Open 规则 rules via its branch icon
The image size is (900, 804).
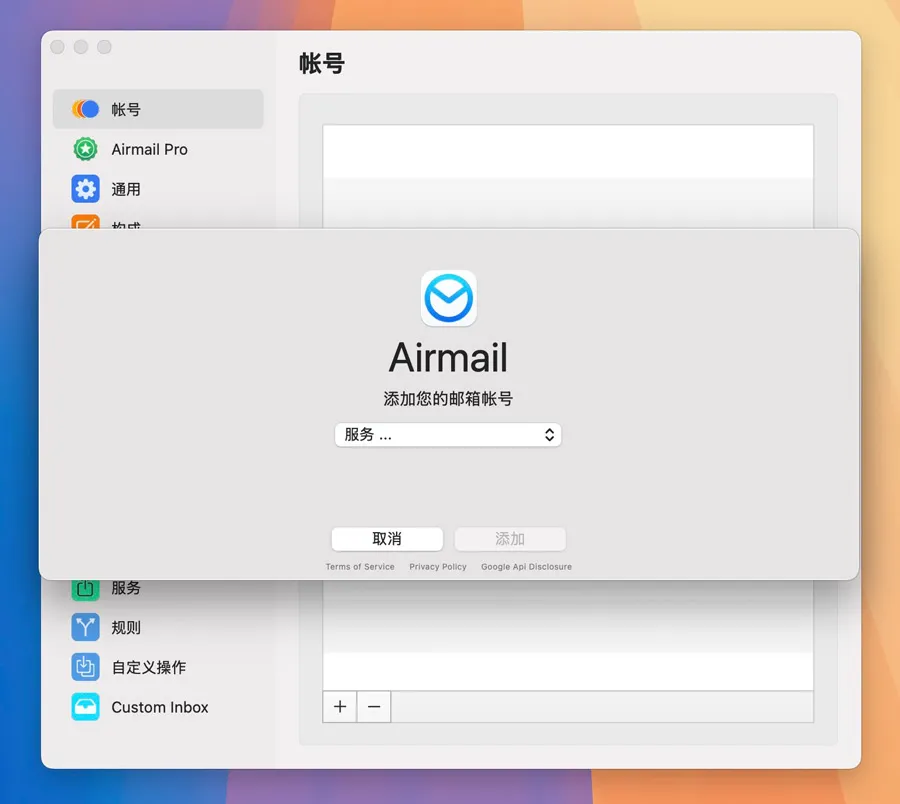click(86, 627)
